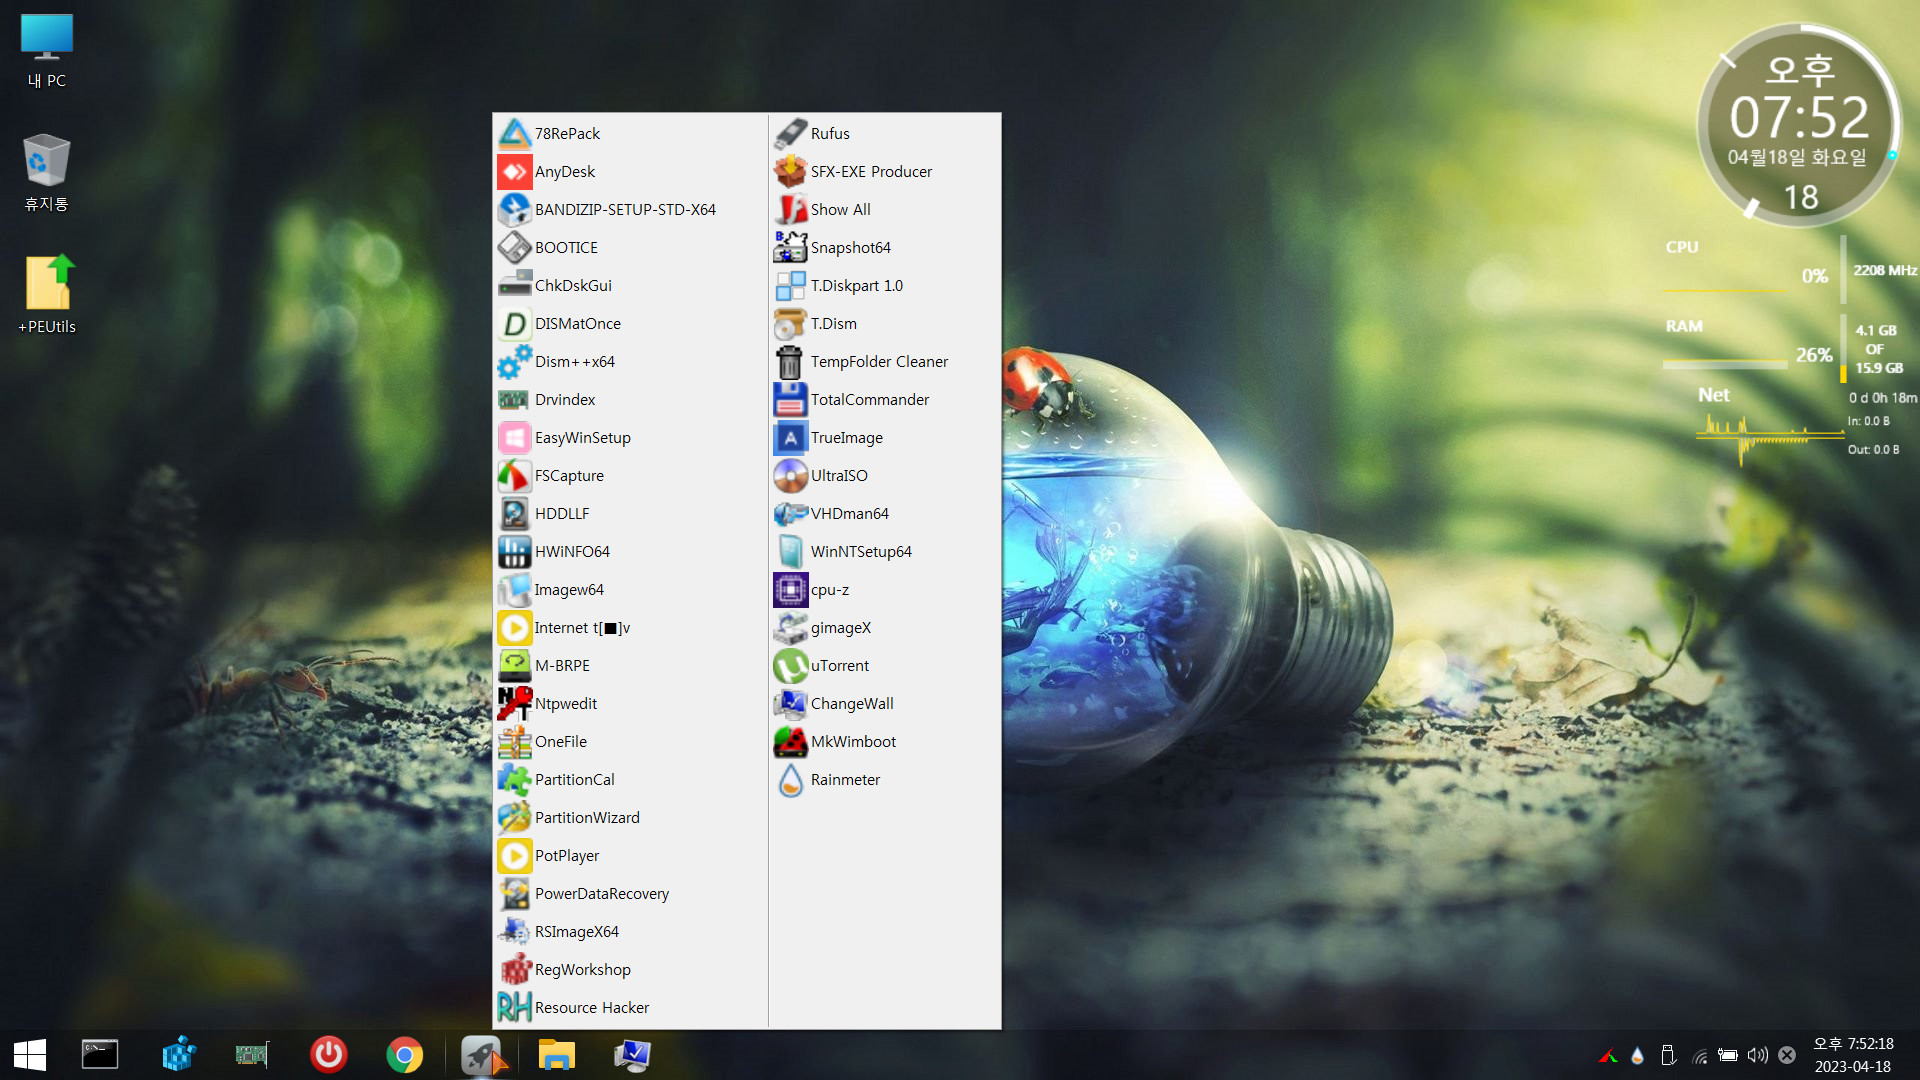
Task: Run TempFolder Cleaner via trash icon
Action: [x=790, y=362]
